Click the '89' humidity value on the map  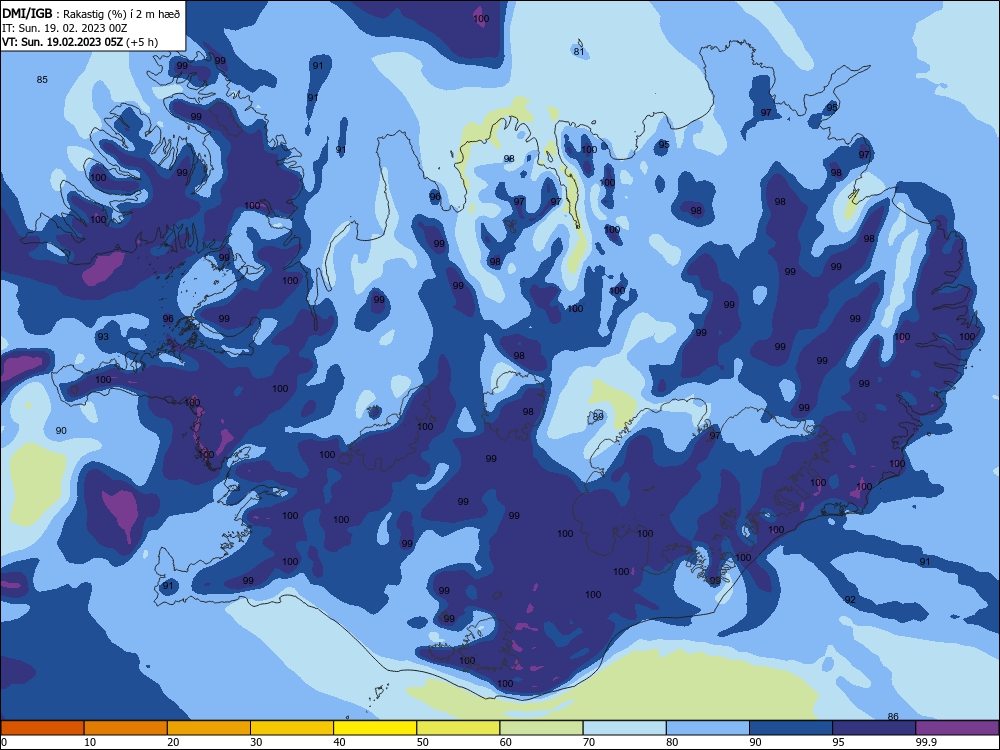(598, 416)
